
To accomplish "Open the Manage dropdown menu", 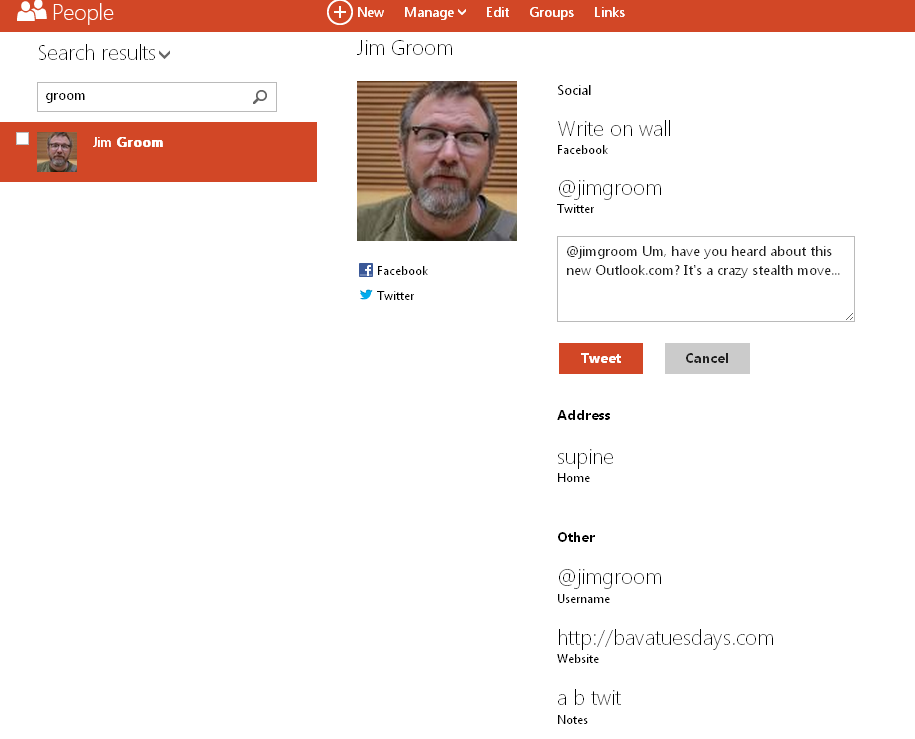I will click(435, 12).
